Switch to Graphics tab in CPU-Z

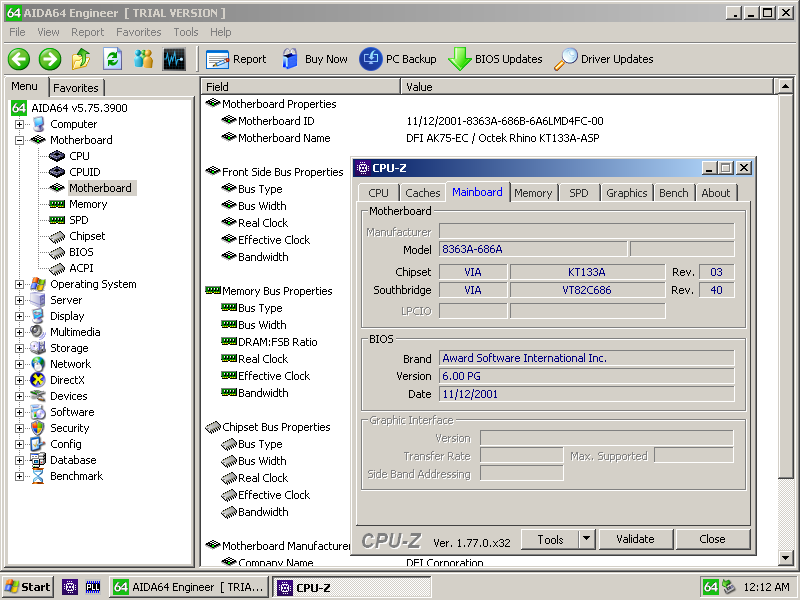click(x=627, y=193)
